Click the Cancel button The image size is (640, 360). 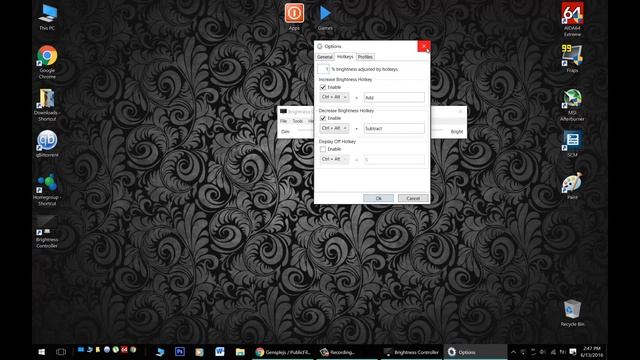(413, 198)
